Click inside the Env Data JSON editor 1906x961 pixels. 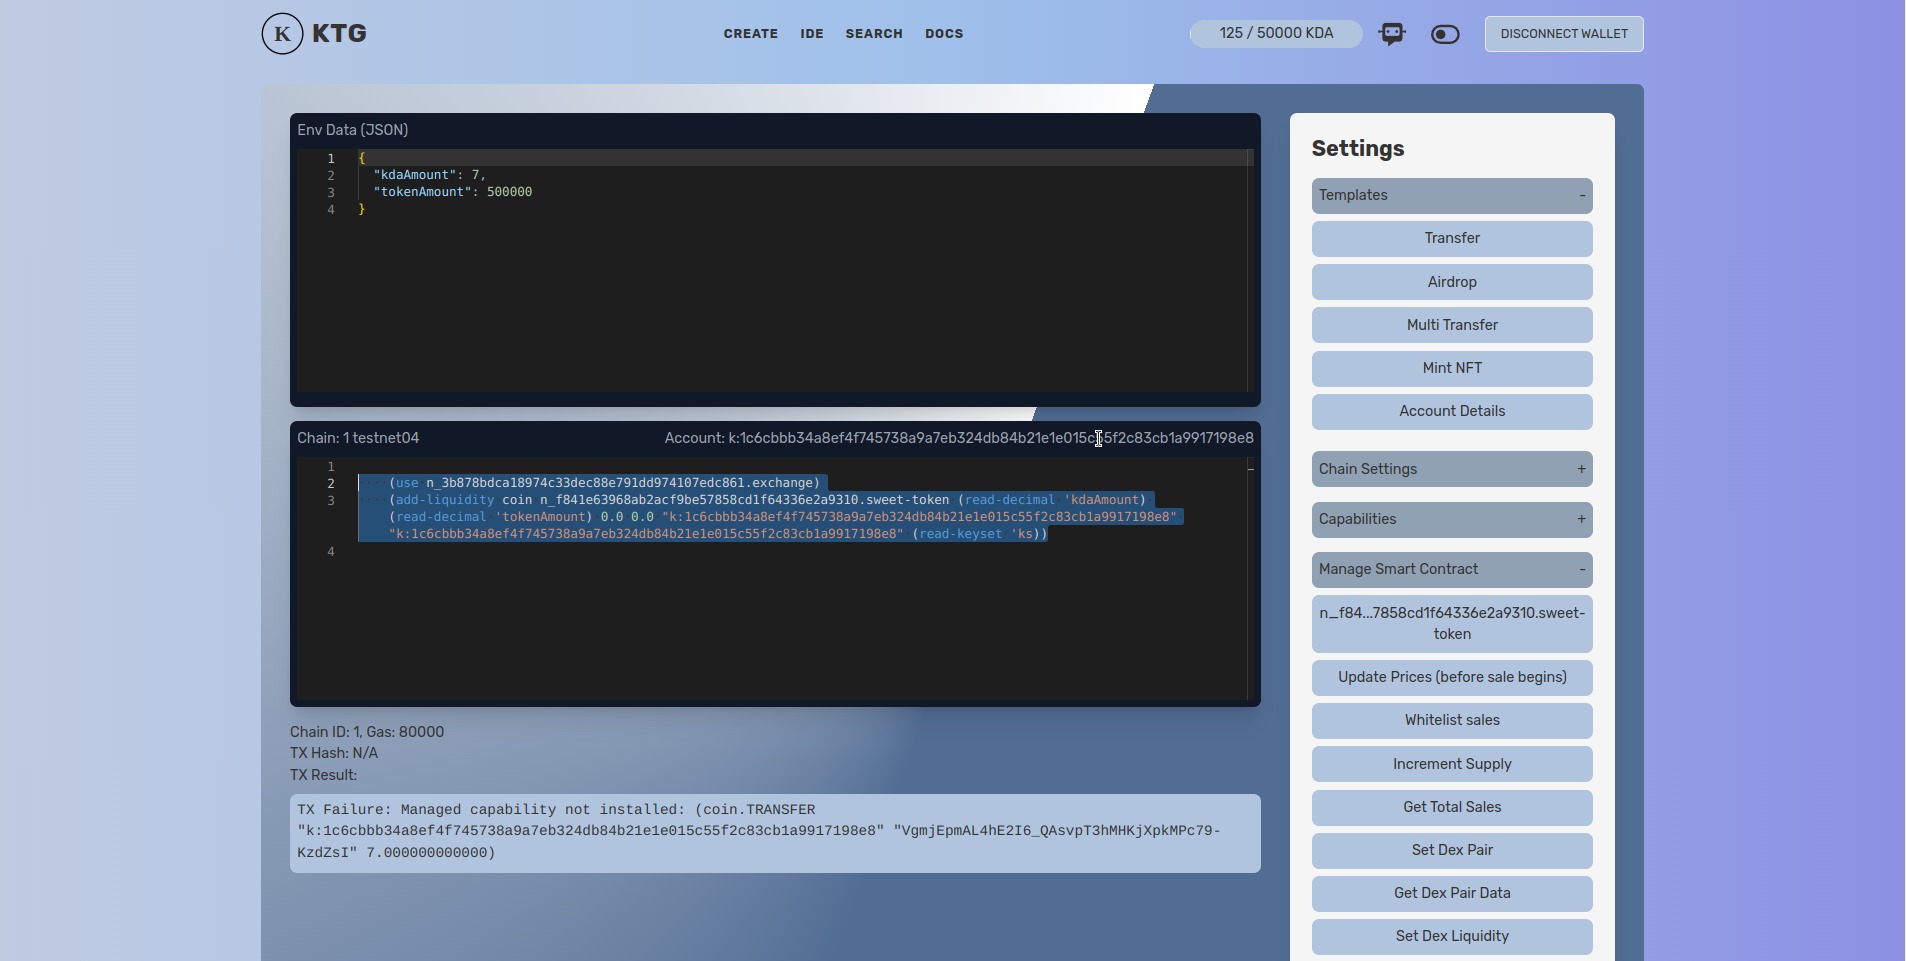point(775,270)
